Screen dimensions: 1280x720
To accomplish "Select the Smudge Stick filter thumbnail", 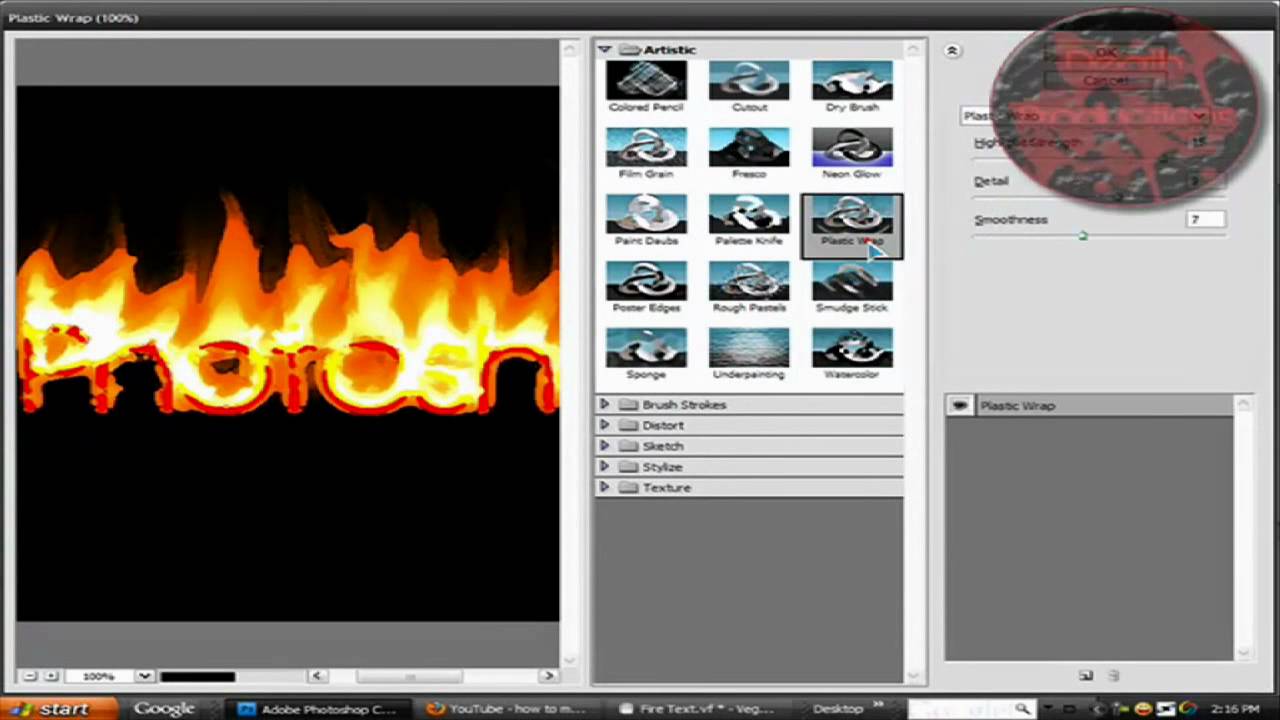I will click(852, 288).
